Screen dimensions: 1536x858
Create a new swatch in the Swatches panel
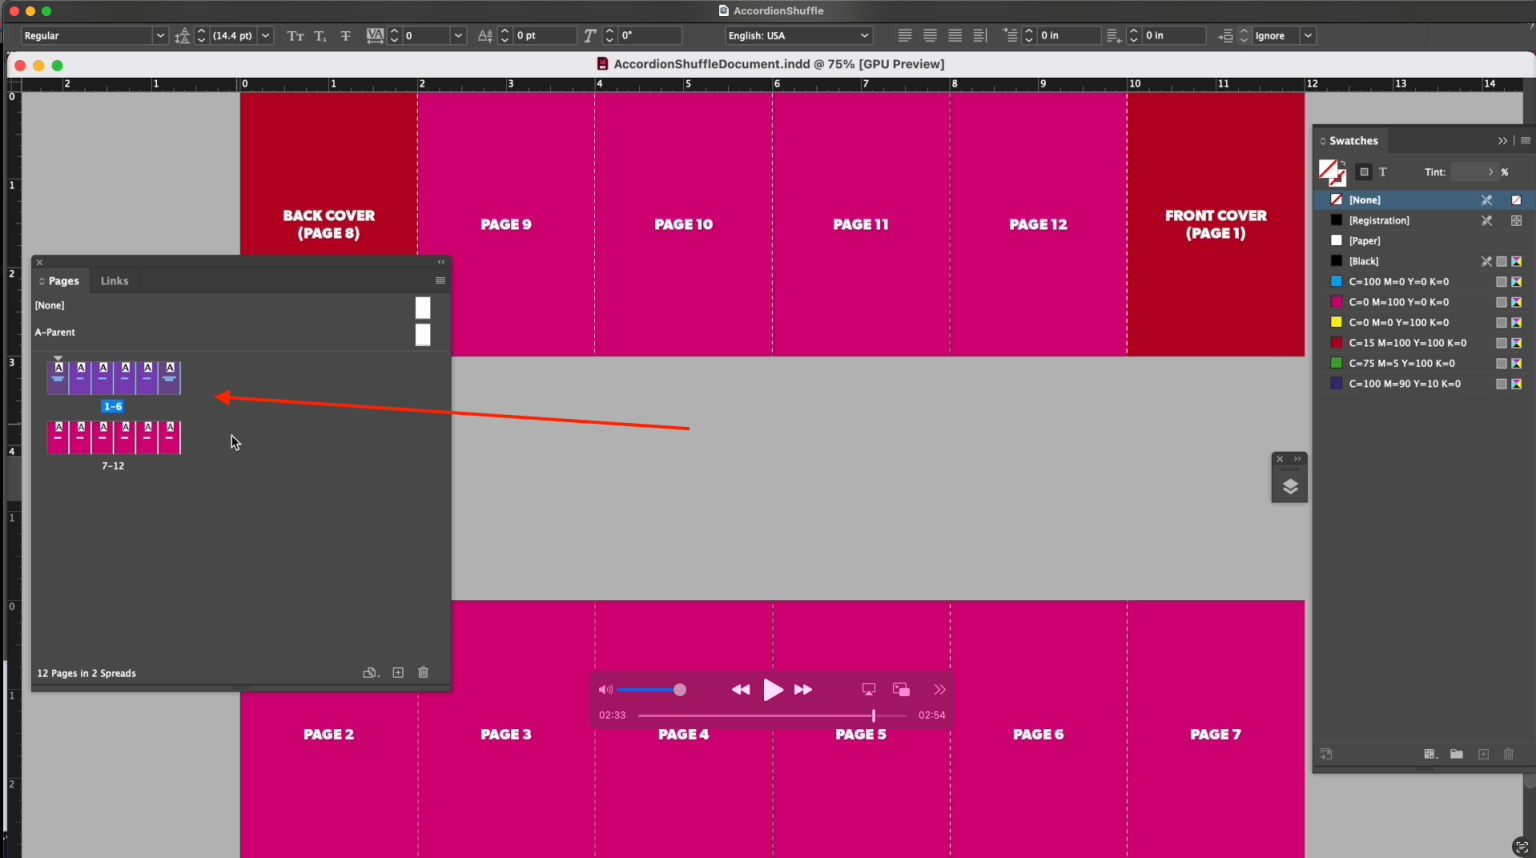[x=1483, y=754]
